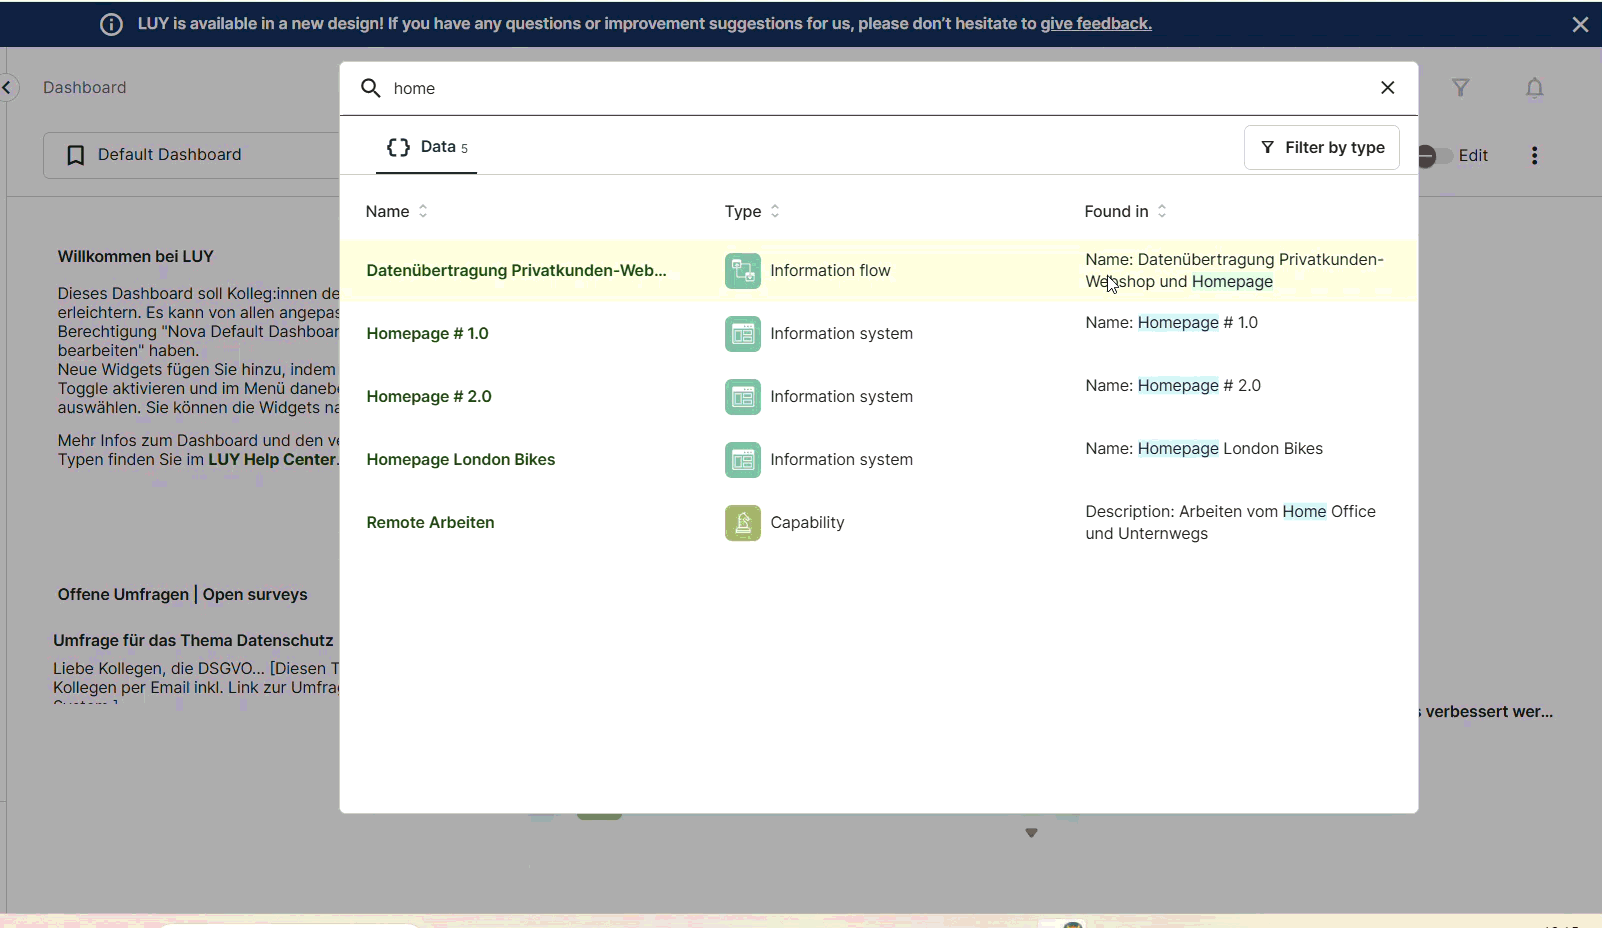Select the Data results tab
The width and height of the screenshot is (1602, 928).
click(427, 147)
